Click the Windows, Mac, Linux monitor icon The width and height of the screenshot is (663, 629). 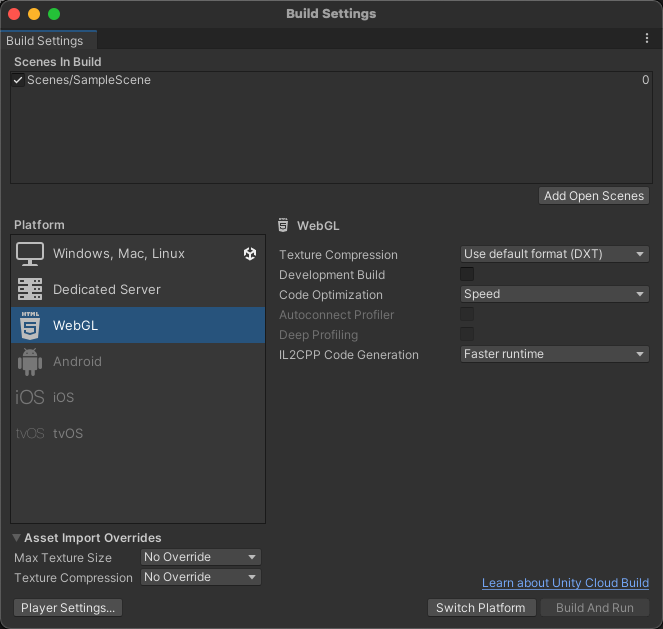pos(30,254)
